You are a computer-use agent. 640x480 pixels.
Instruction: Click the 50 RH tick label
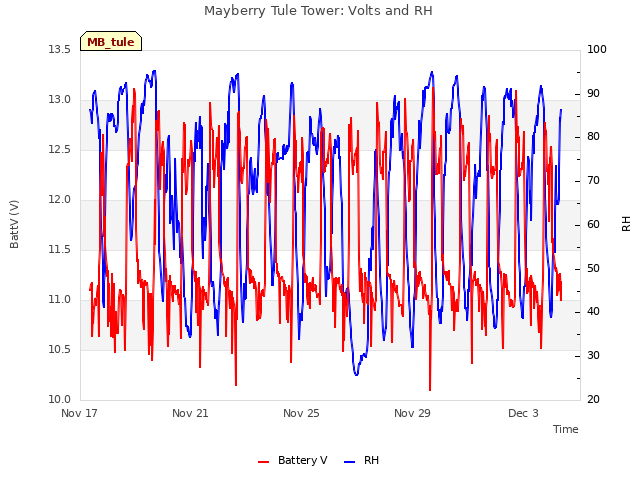[593, 269]
